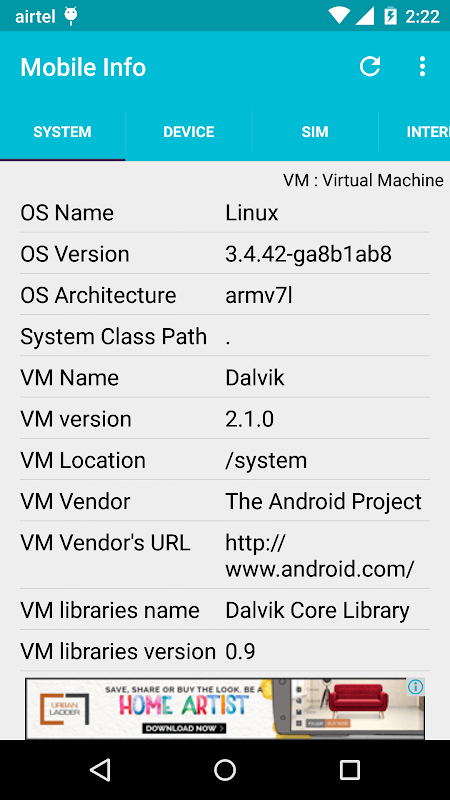Tap the battery icon in status bar
The height and width of the screenshot is (800, 450).
tap(390, 16)
